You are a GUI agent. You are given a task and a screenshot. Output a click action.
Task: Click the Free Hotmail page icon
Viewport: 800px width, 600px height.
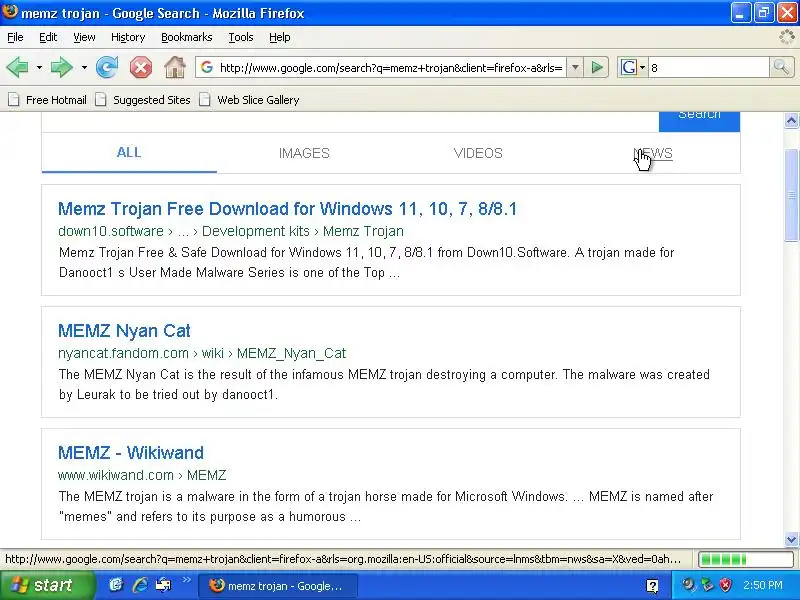tap(14, 100)
